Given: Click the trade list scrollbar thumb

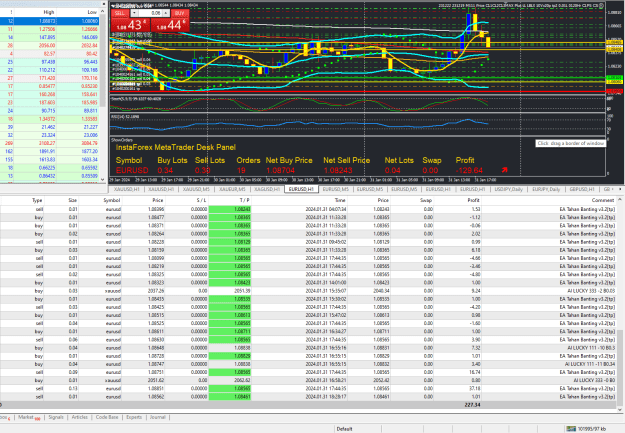Looking at the screenshot, I should 620,366.
